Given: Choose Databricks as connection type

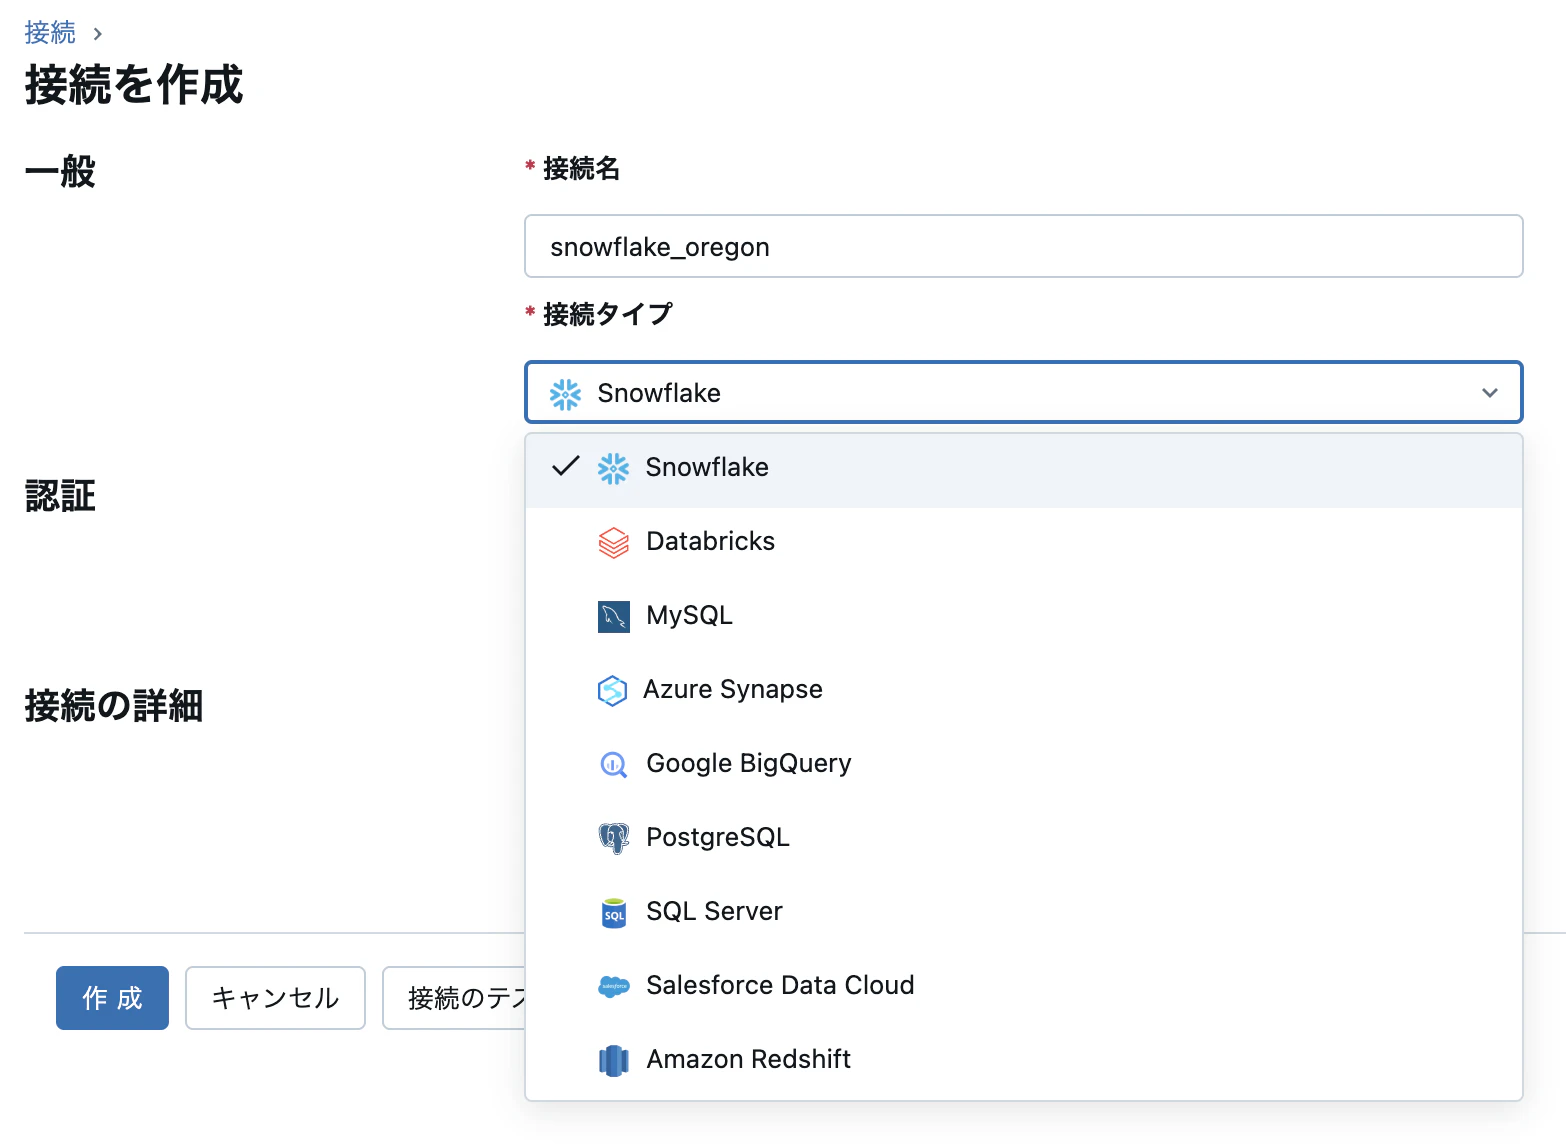Looking at the screenshot, I should [x=1023, y=542].
